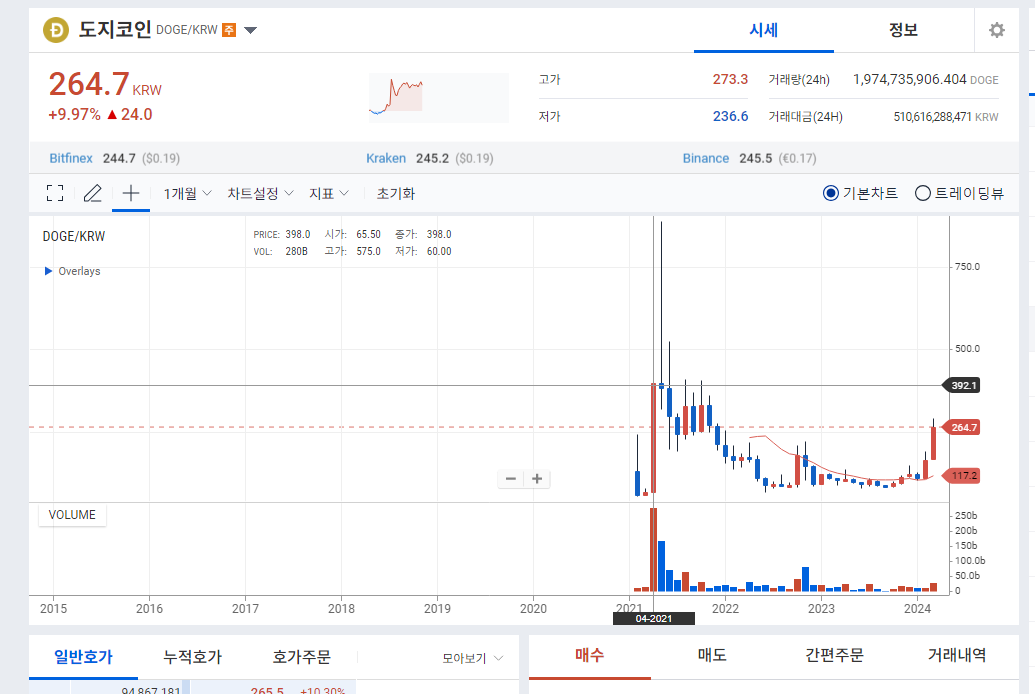Click the mini price sparkline thumbnail
The width and height of the screenshot is (1035, 694).
pos(438,98)
